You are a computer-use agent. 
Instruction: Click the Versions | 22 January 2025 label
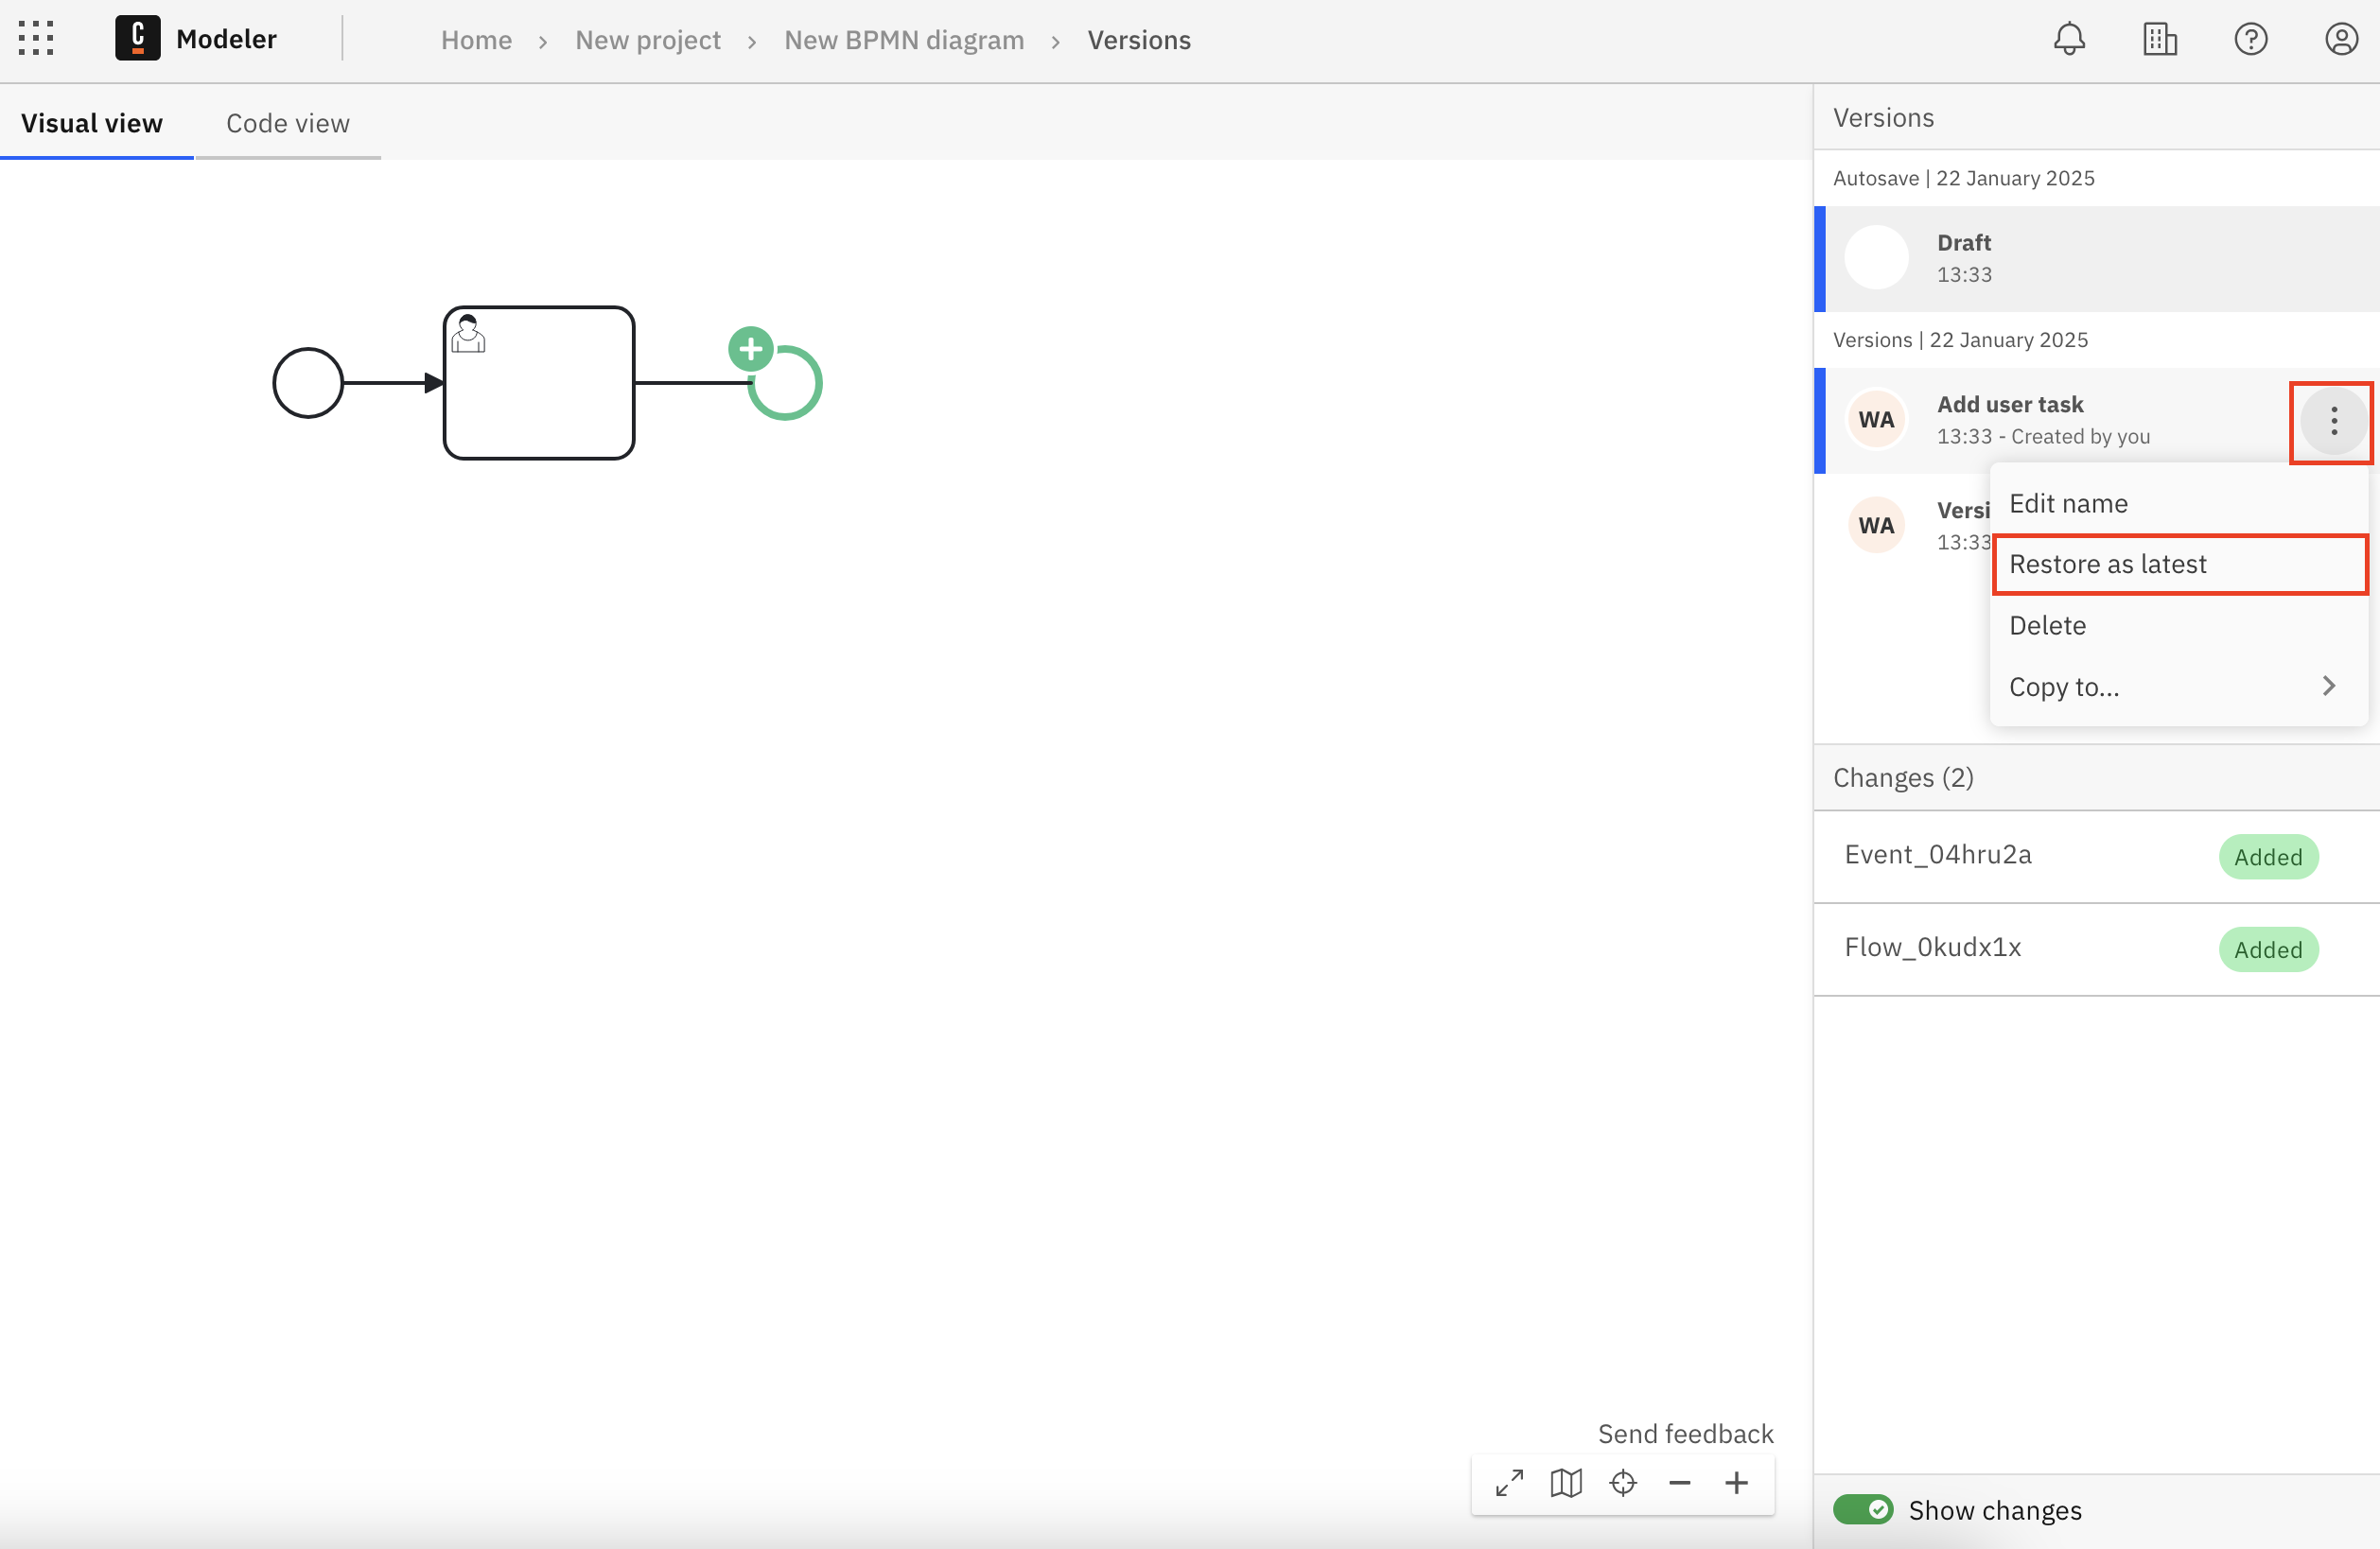(x=1960, y=340)
